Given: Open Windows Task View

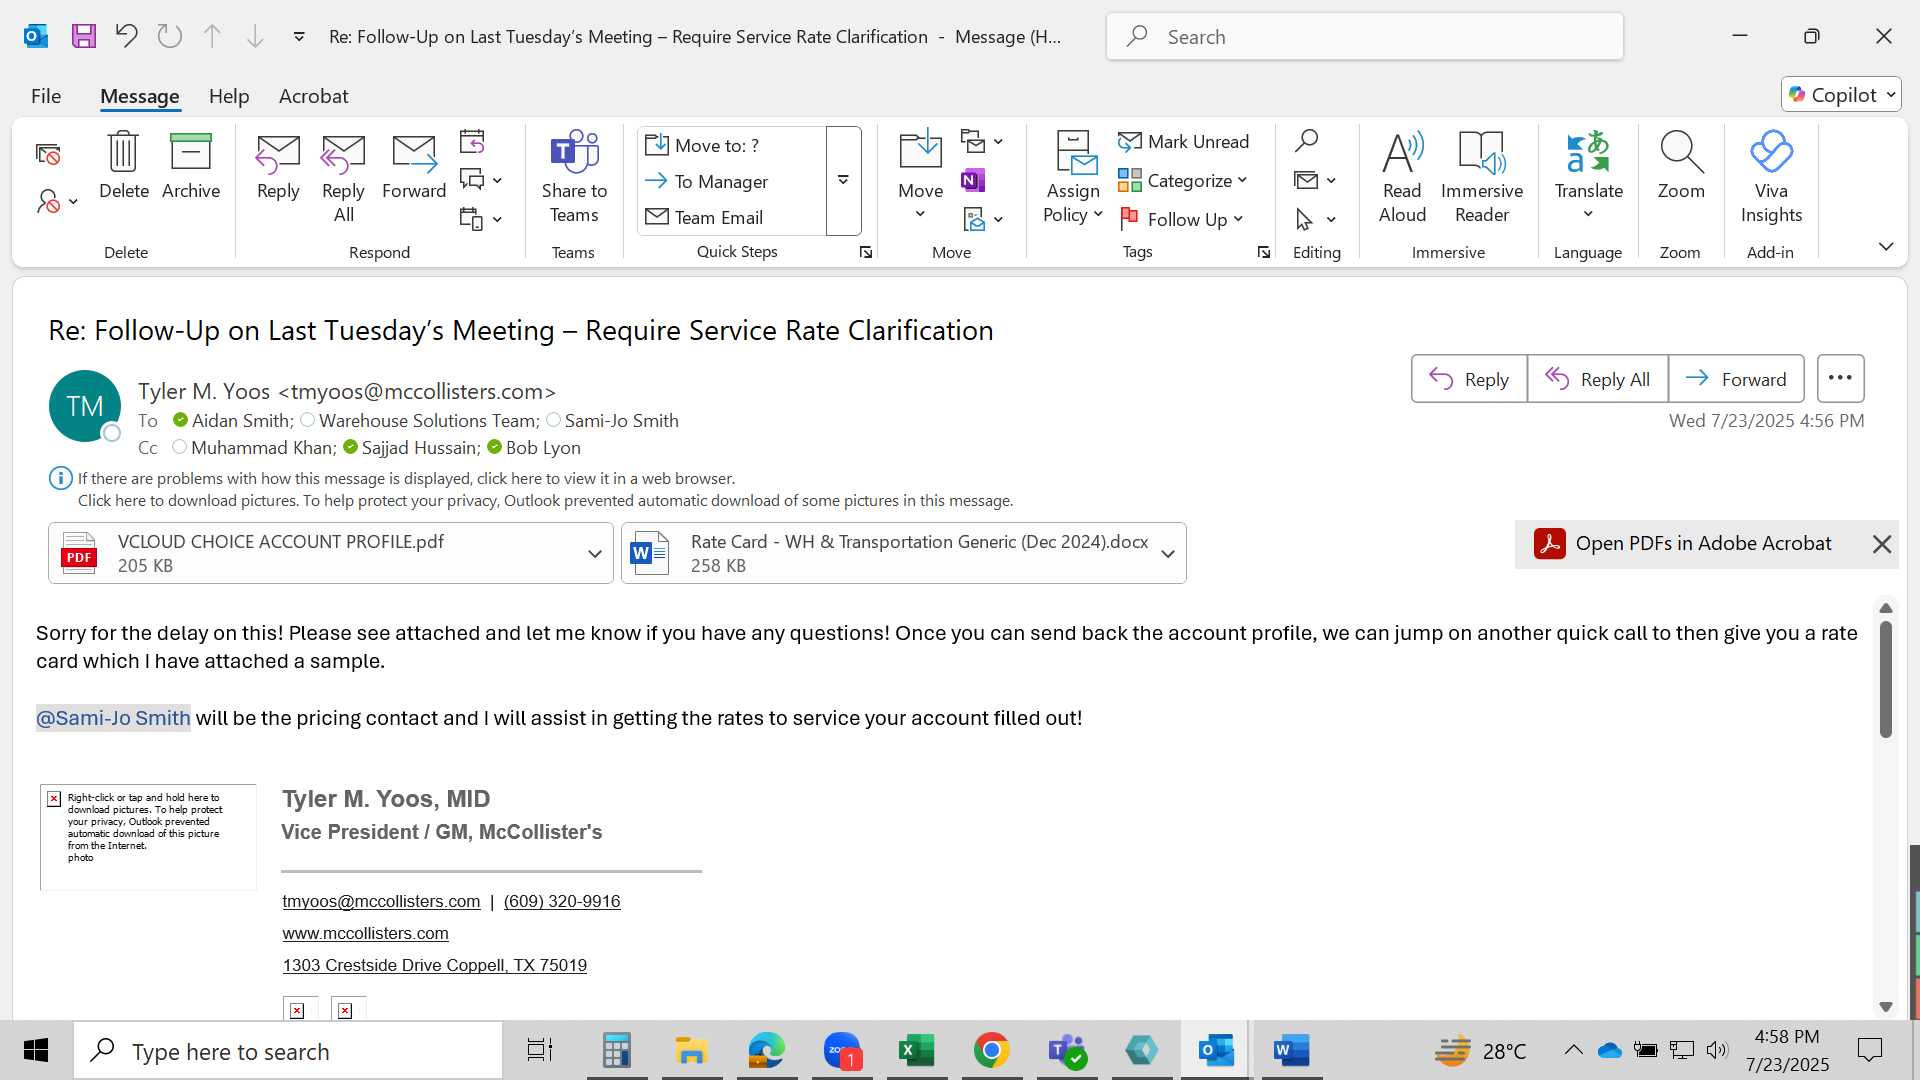Looking at the screenshot, I should pyautogui.click(x=540, y=1050).
